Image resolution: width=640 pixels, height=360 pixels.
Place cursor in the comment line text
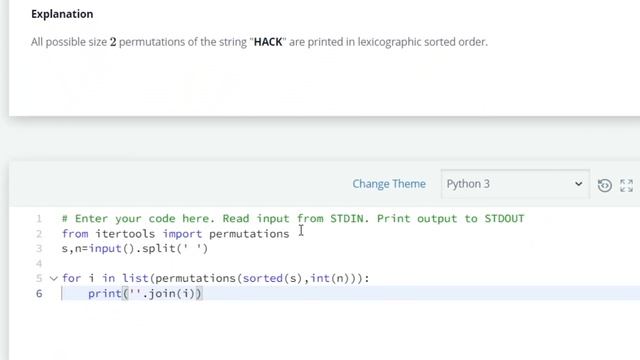293,219
